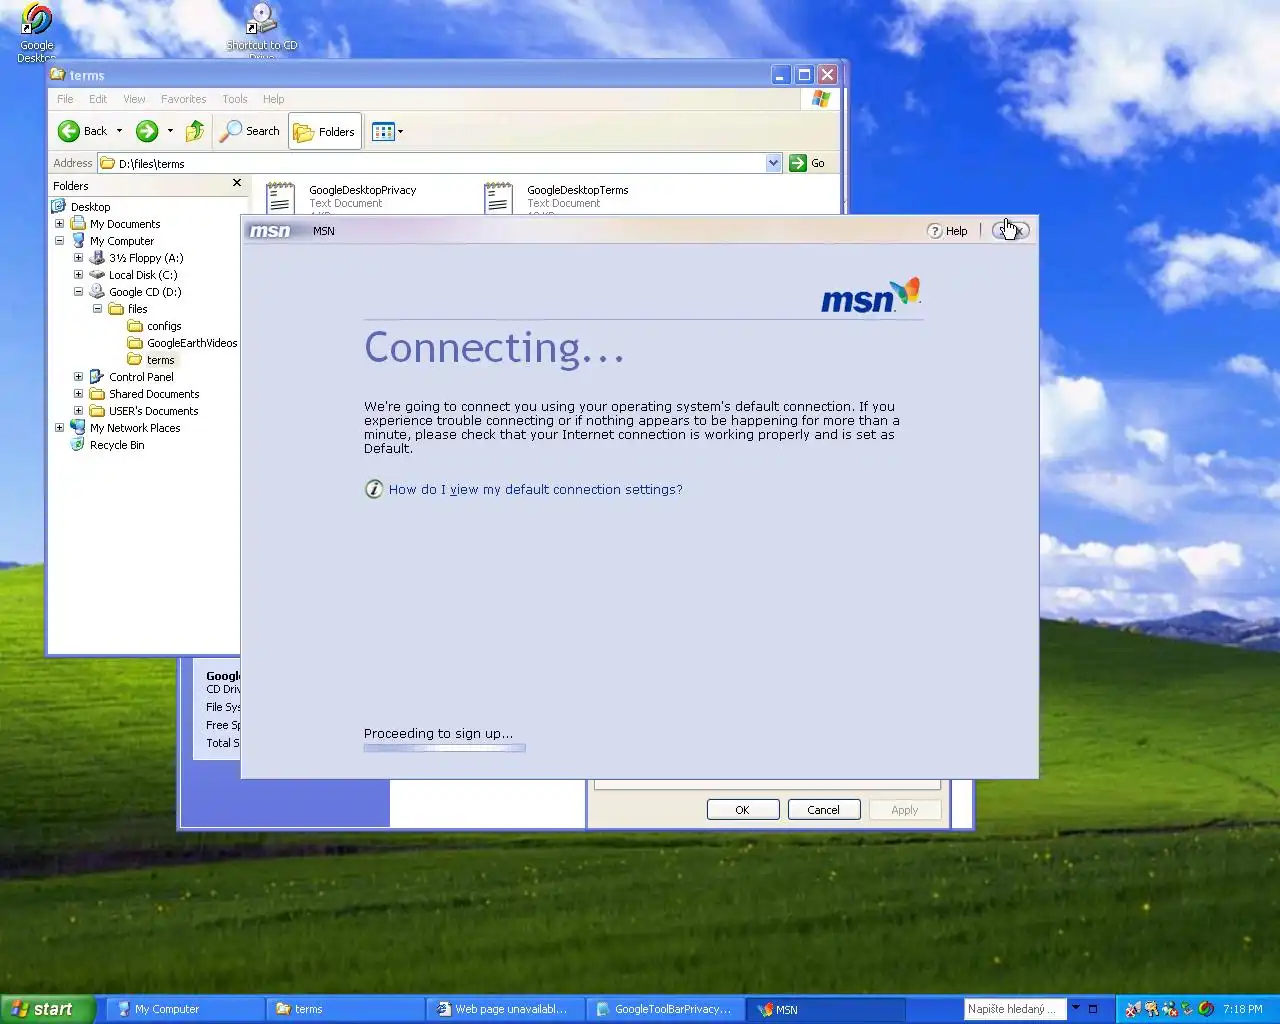Switch to My Computer taskbar button
The height and width of the screenshot is (1024, 1280).
click(184, 1009)
